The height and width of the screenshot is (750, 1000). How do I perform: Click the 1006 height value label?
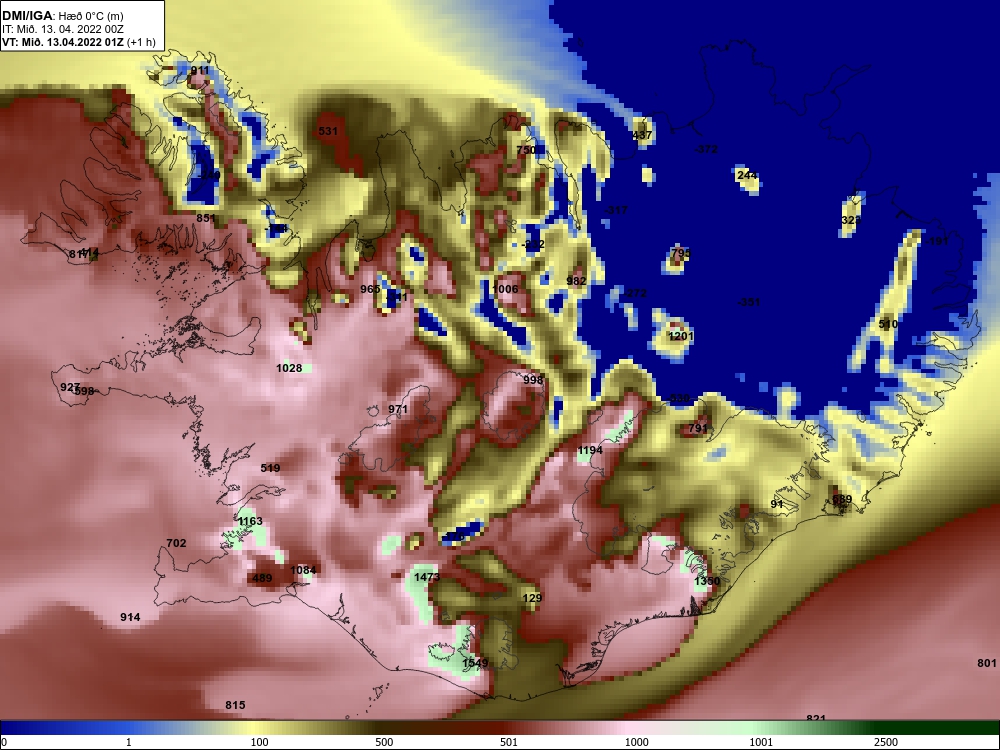pyautogui.click(x=505, y=289)
